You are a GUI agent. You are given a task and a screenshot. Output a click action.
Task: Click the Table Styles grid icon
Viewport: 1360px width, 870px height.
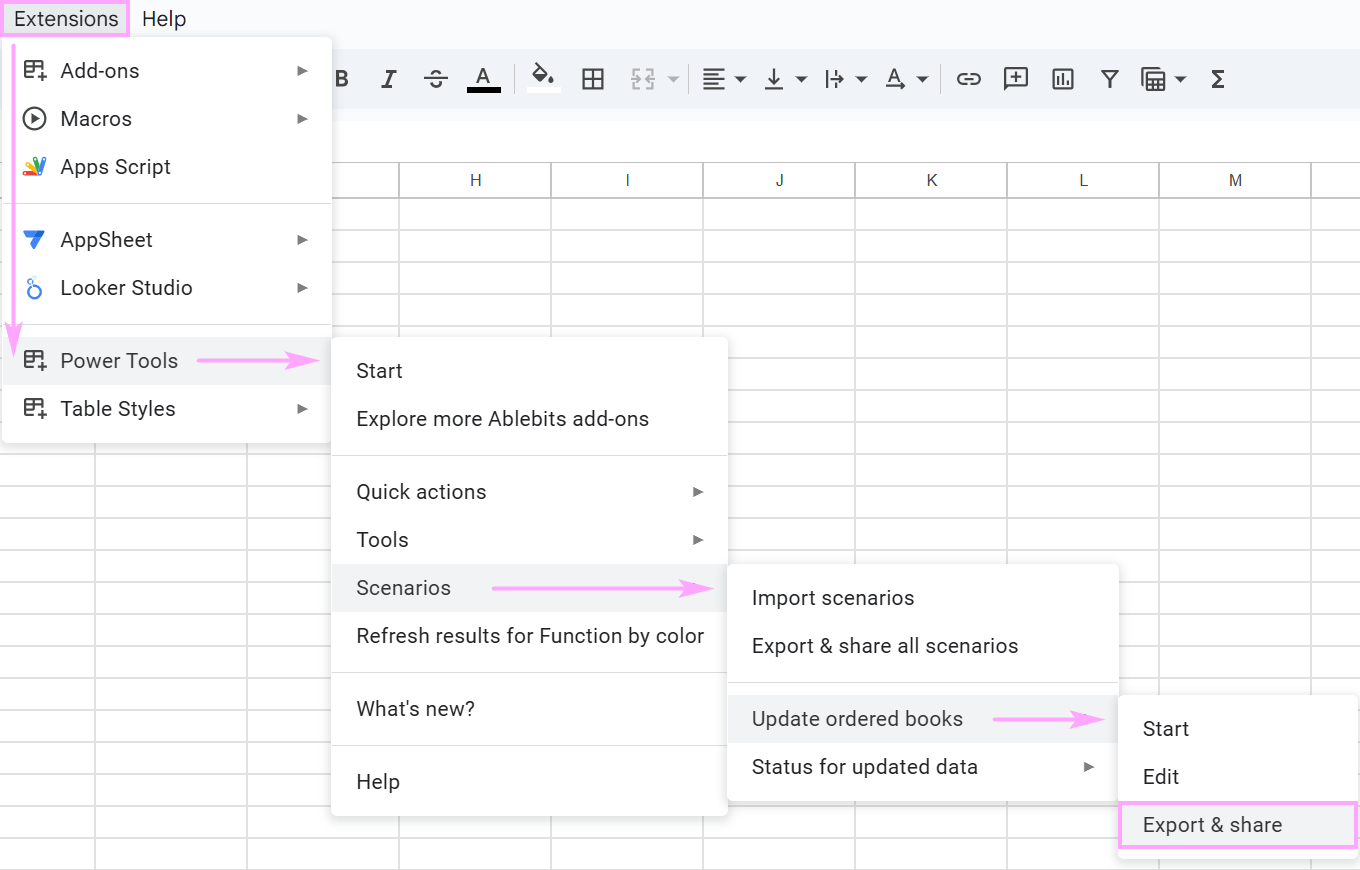pos(35,408)
